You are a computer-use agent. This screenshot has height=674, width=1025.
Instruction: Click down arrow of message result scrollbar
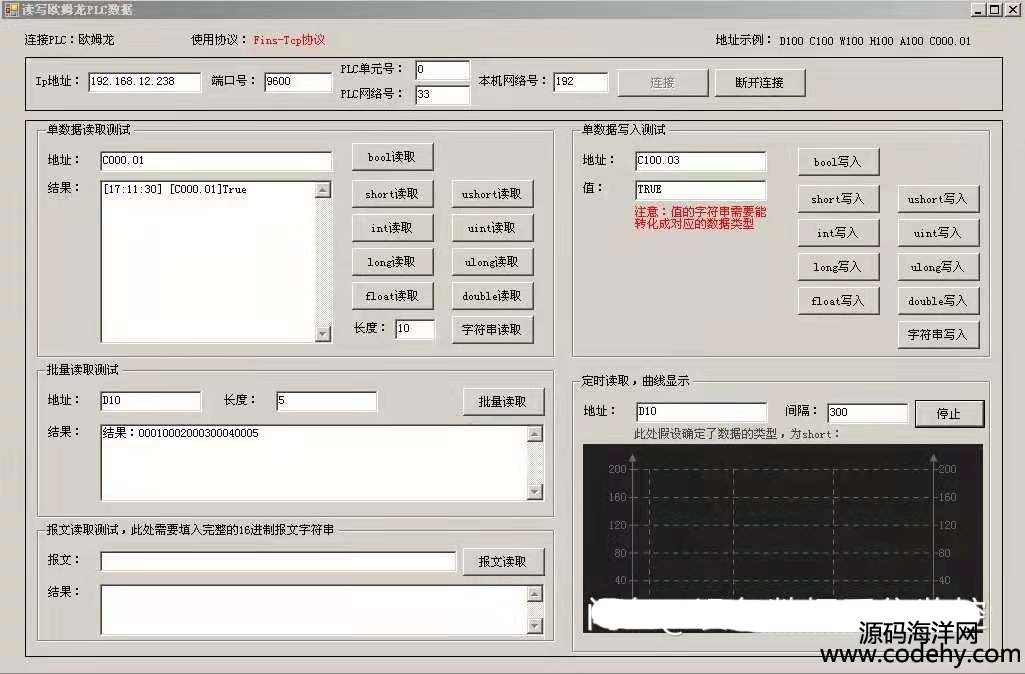[x=535, y=626]
